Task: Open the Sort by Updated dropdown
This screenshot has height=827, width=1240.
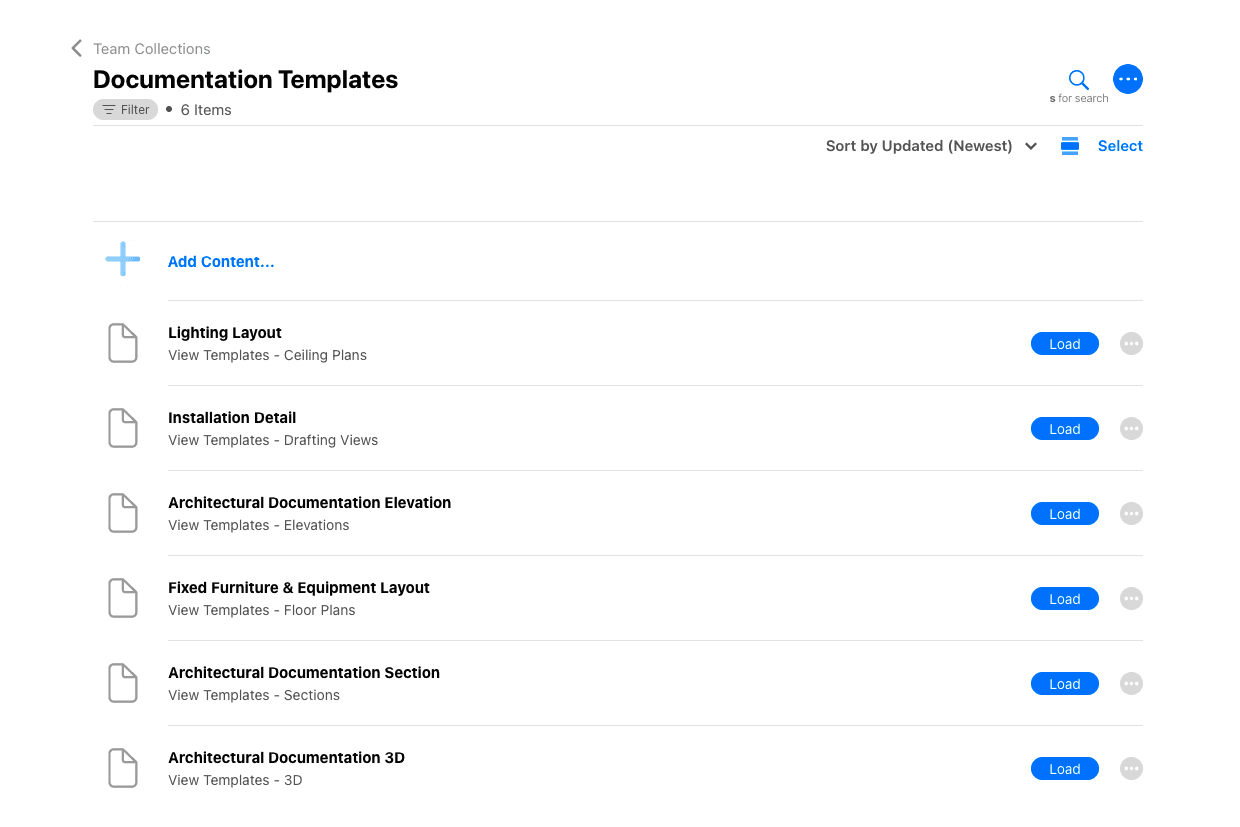Action: (x=930, y=145)
